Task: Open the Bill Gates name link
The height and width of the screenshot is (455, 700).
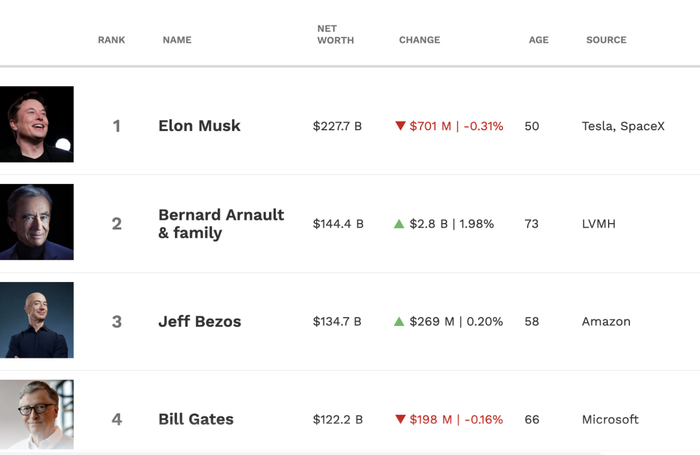Action: tap(195, 420)
